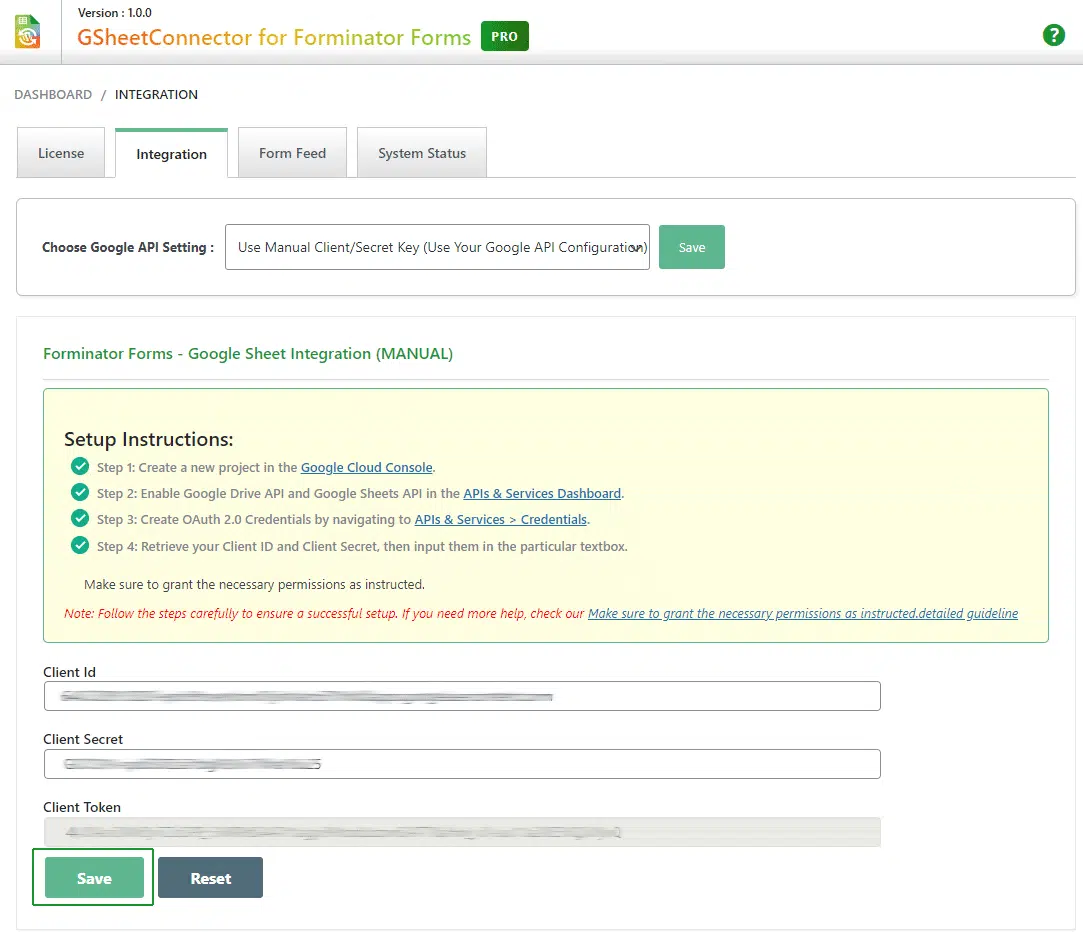Click the Step 2 green checkmark icon
The height and width of the screenshot is (948, 1083).
[80, 492]
